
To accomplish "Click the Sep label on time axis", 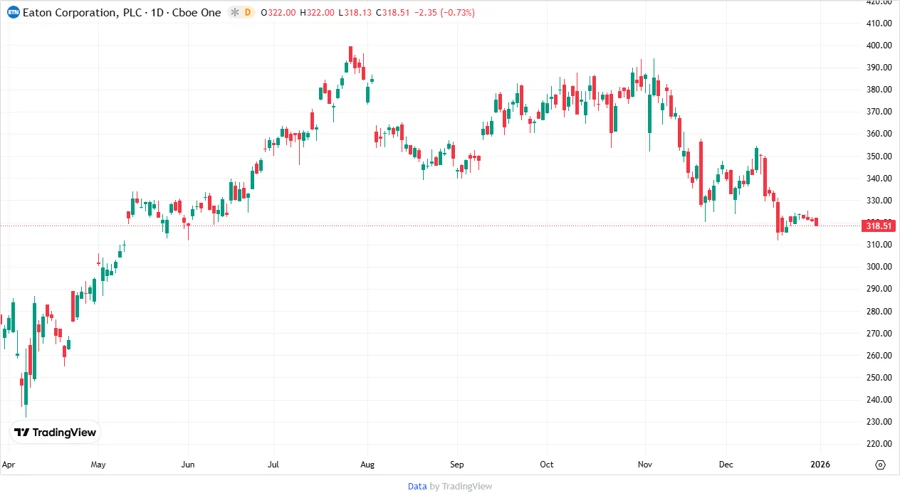I will pyautogui.click(x=457, y=465).
